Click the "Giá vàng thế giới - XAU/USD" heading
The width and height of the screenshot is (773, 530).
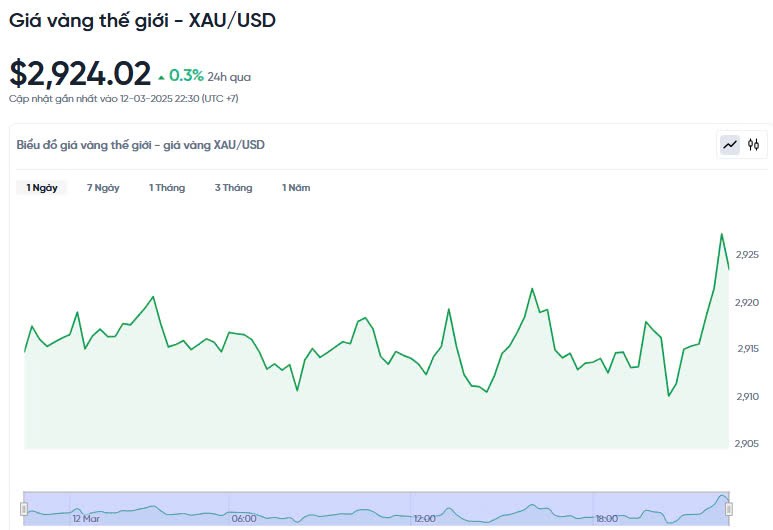point(142,20)
